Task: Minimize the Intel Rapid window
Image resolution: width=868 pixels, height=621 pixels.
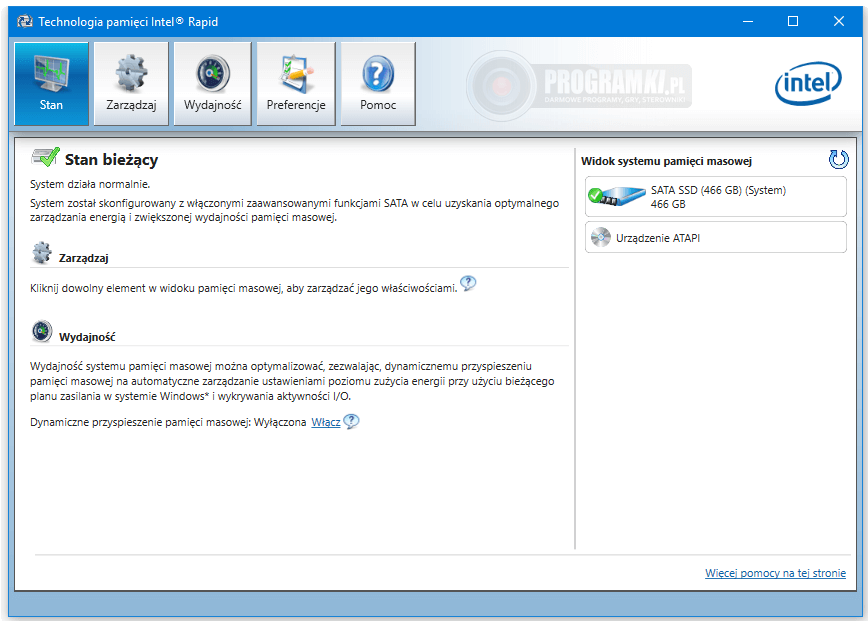Action: tap(748, 22)
